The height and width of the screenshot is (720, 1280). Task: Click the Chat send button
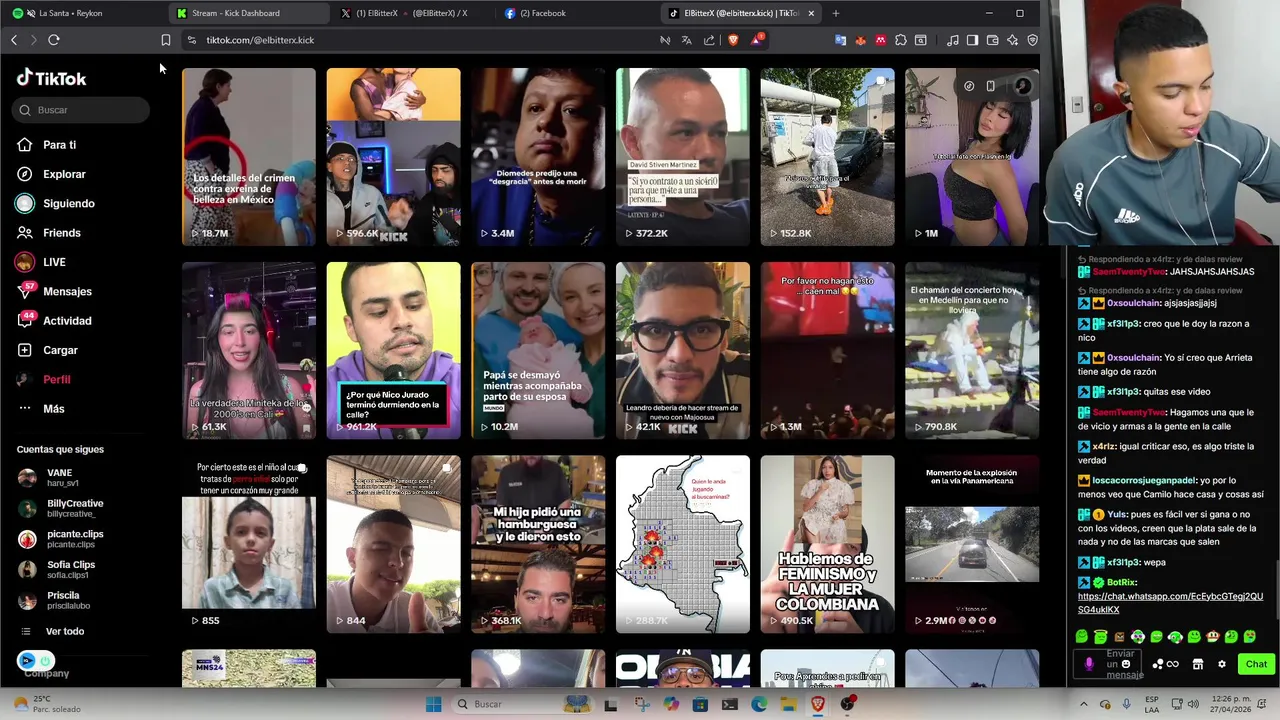click(1256, 664)
